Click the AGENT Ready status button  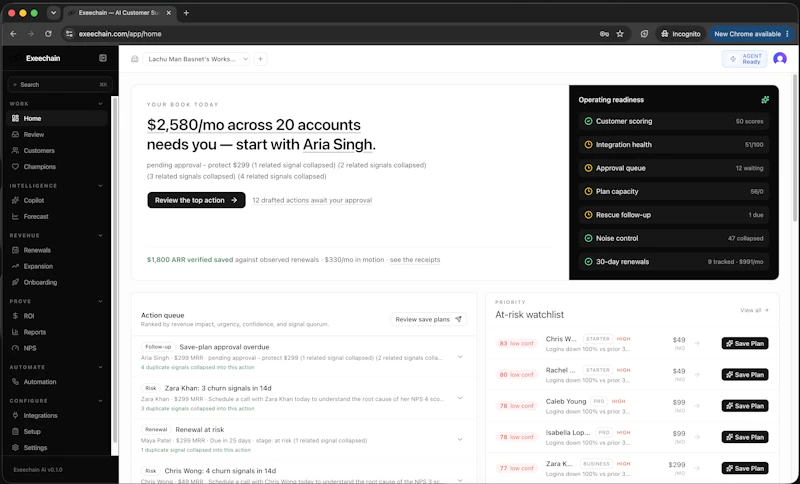pyautogui.click(x=744, y=59)
